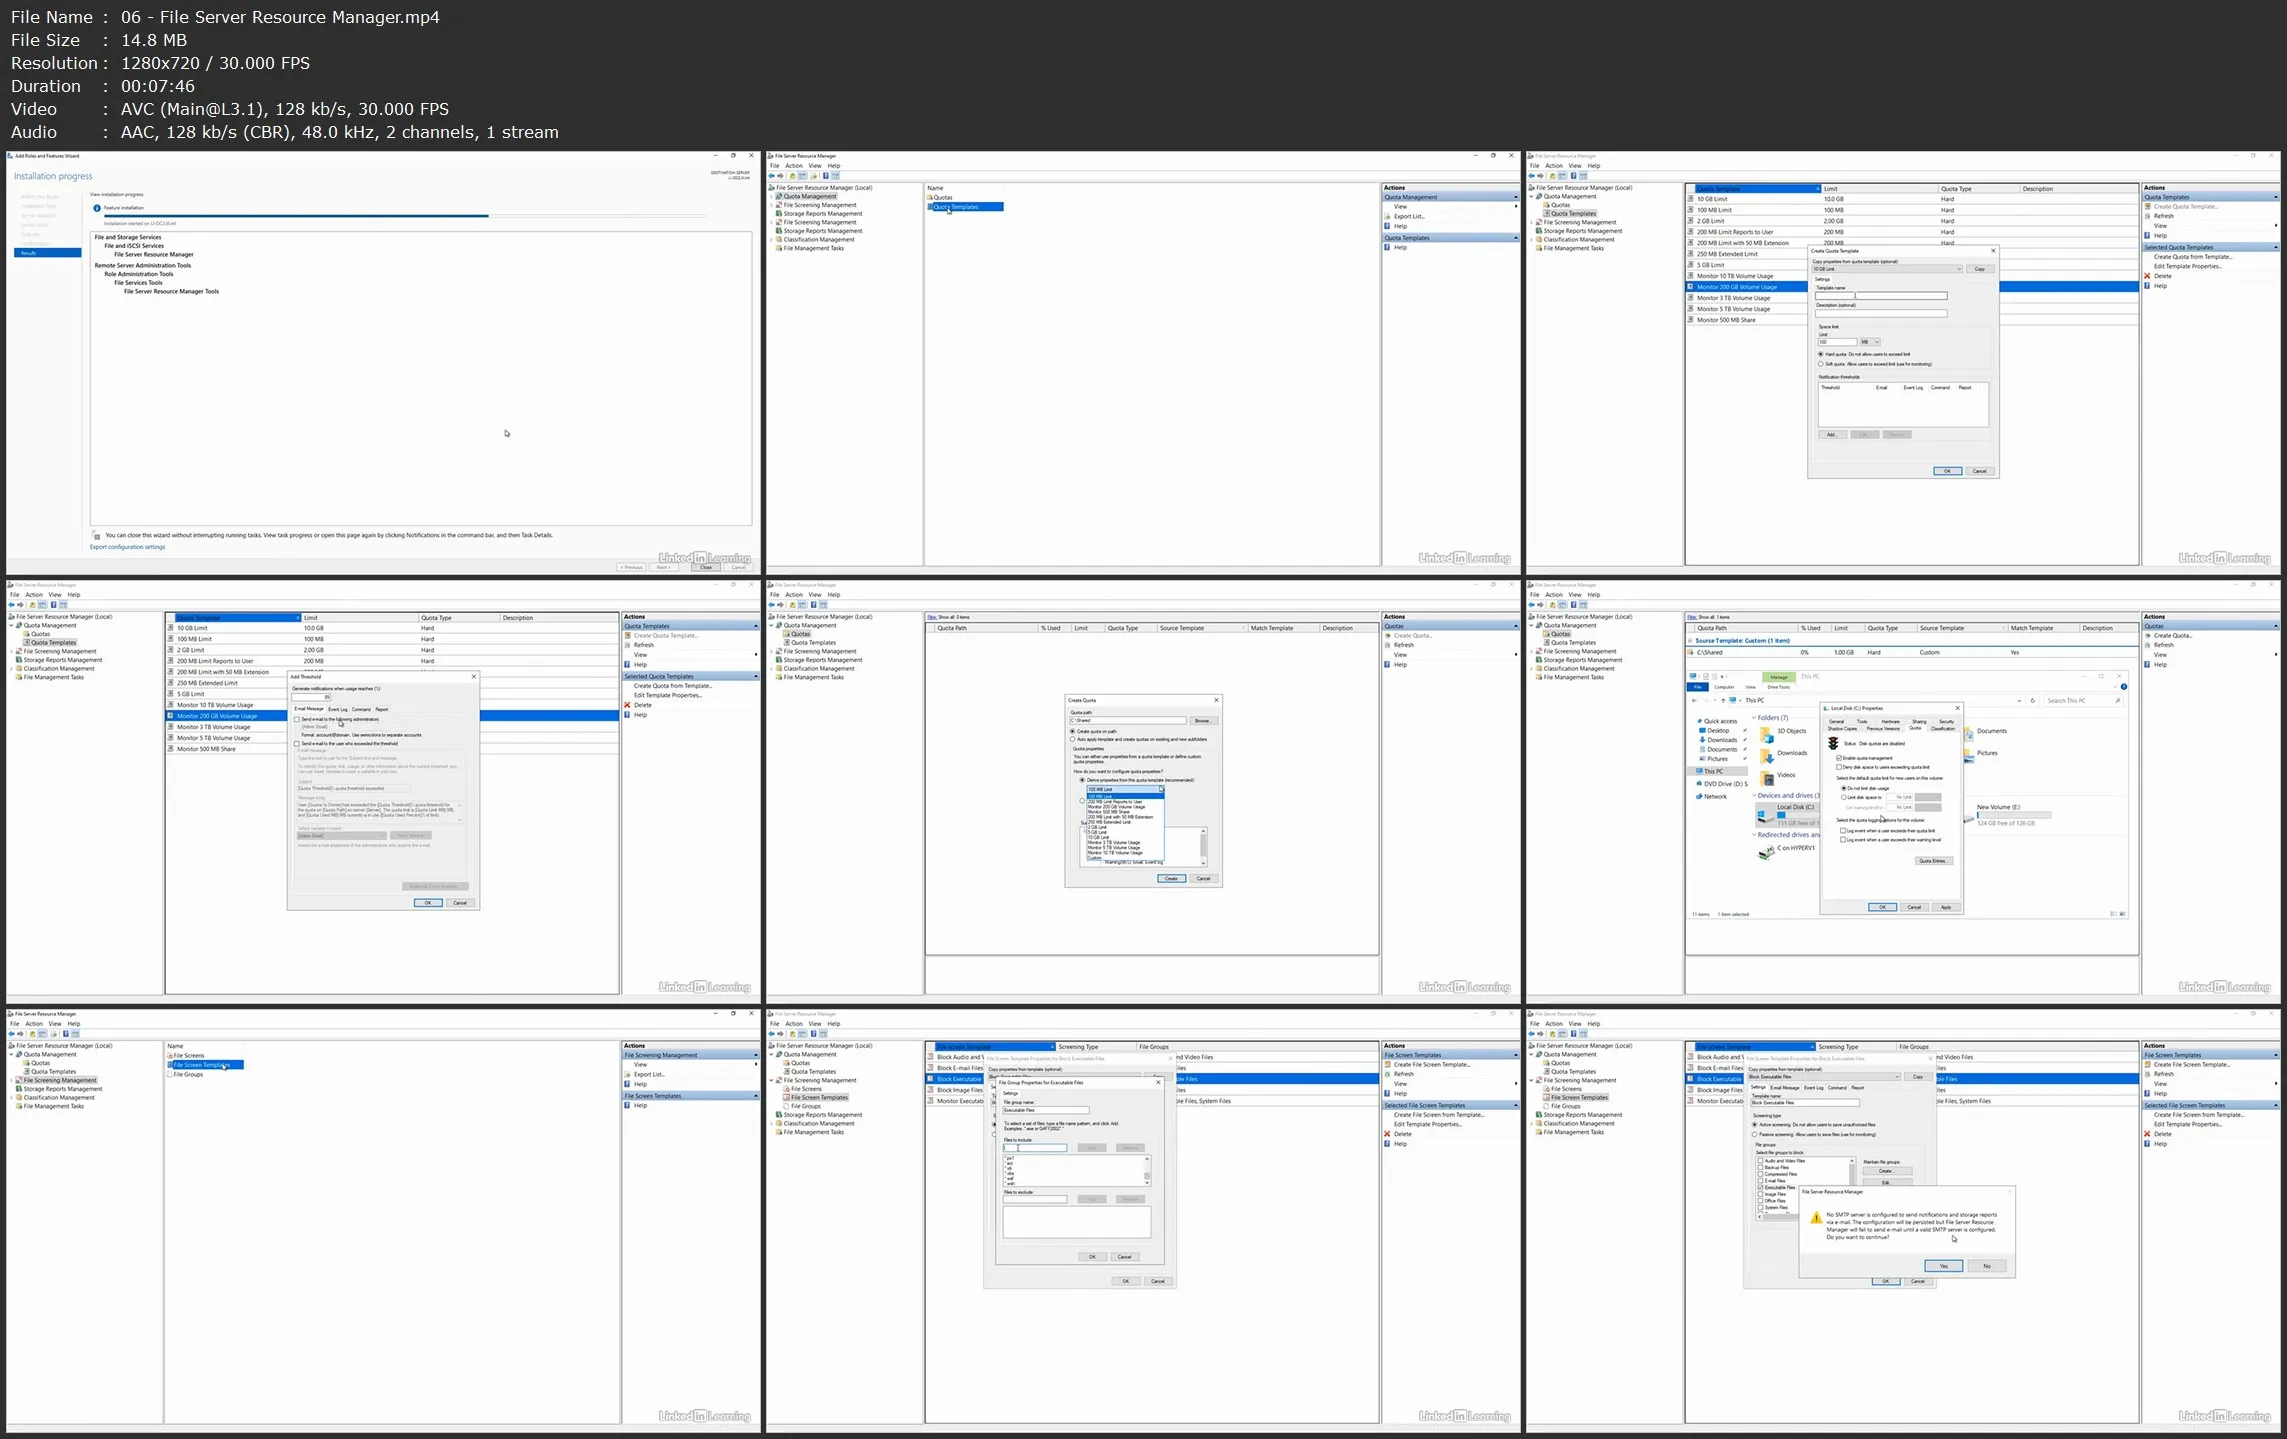Click Template name field in Create Quota Template dialog
The height and width of the screenshot is (1439, 2287).
pos(1881,296)
